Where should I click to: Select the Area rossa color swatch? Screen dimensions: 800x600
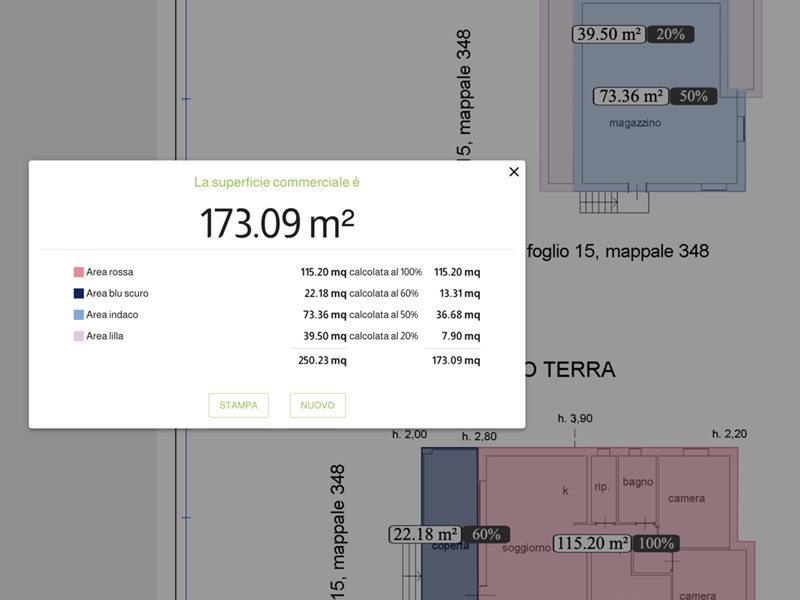click(78, 272)
